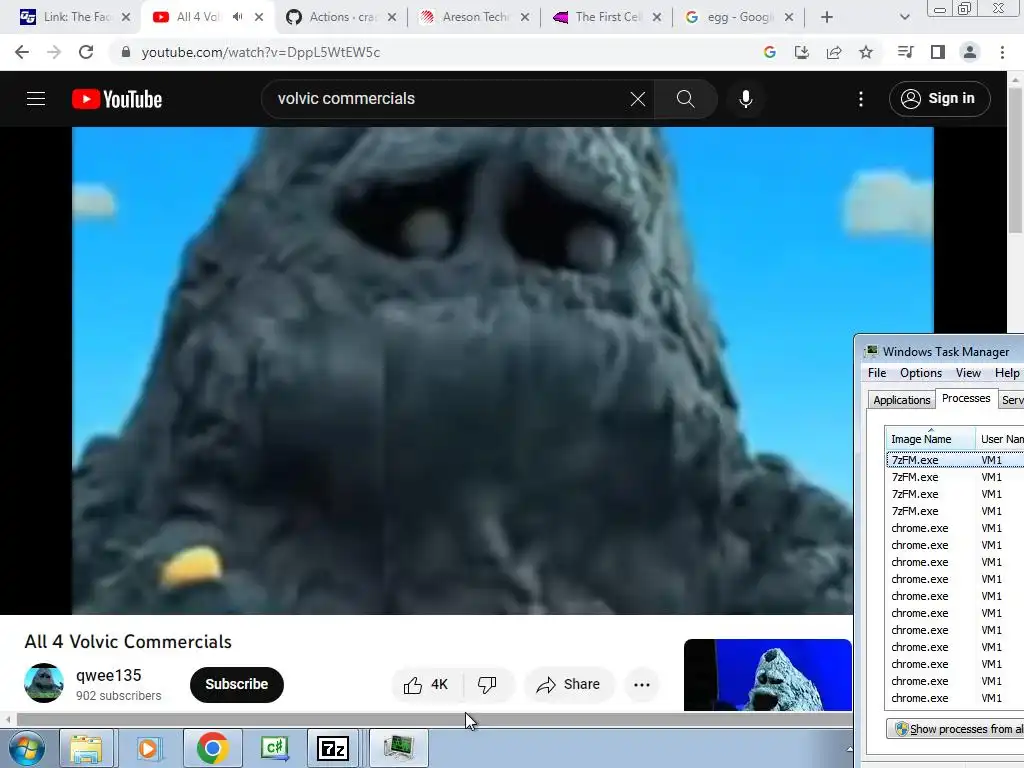Share this page from address bar

click(x=834, y=52)
